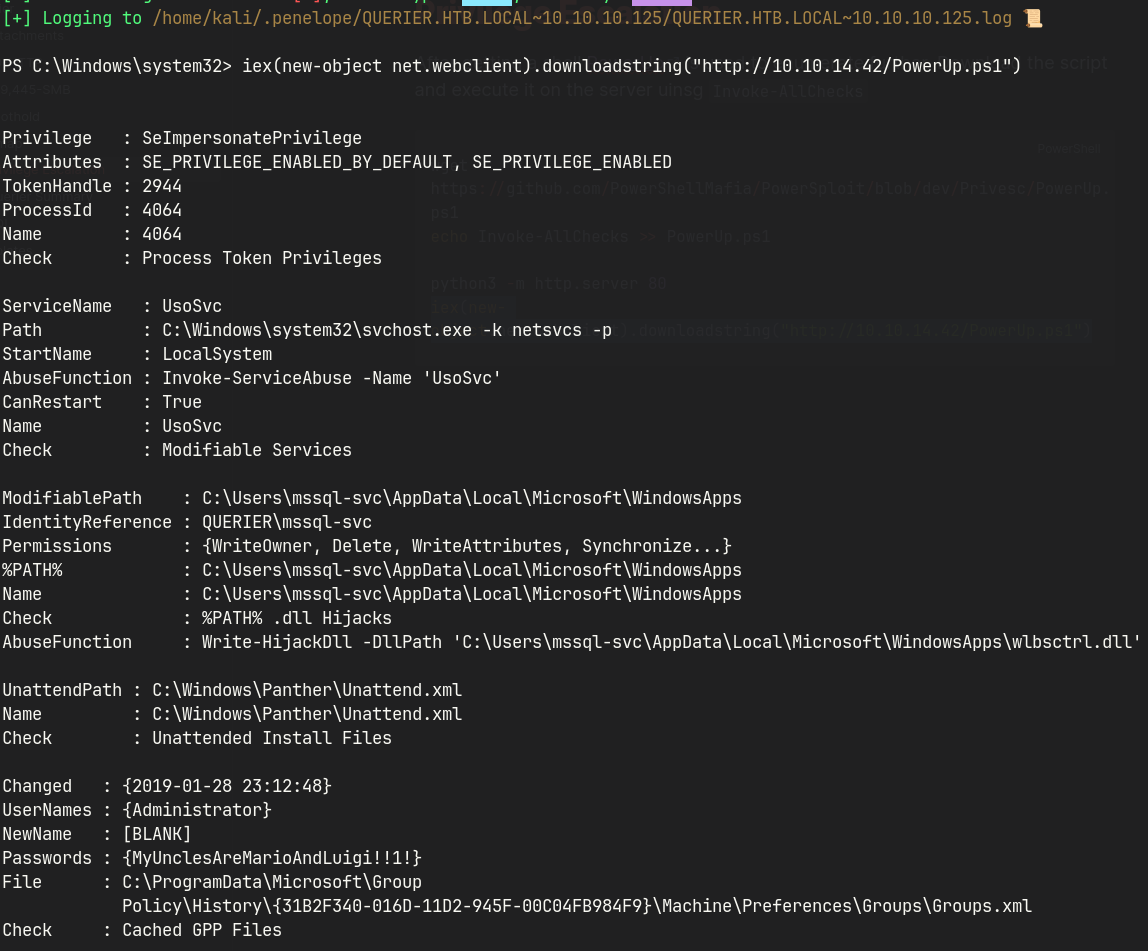Select the Unattend.xml path in the UnattendPath row
Image resolution: width=1148 pixels, height=951 pixels.
tap(308, 690)
